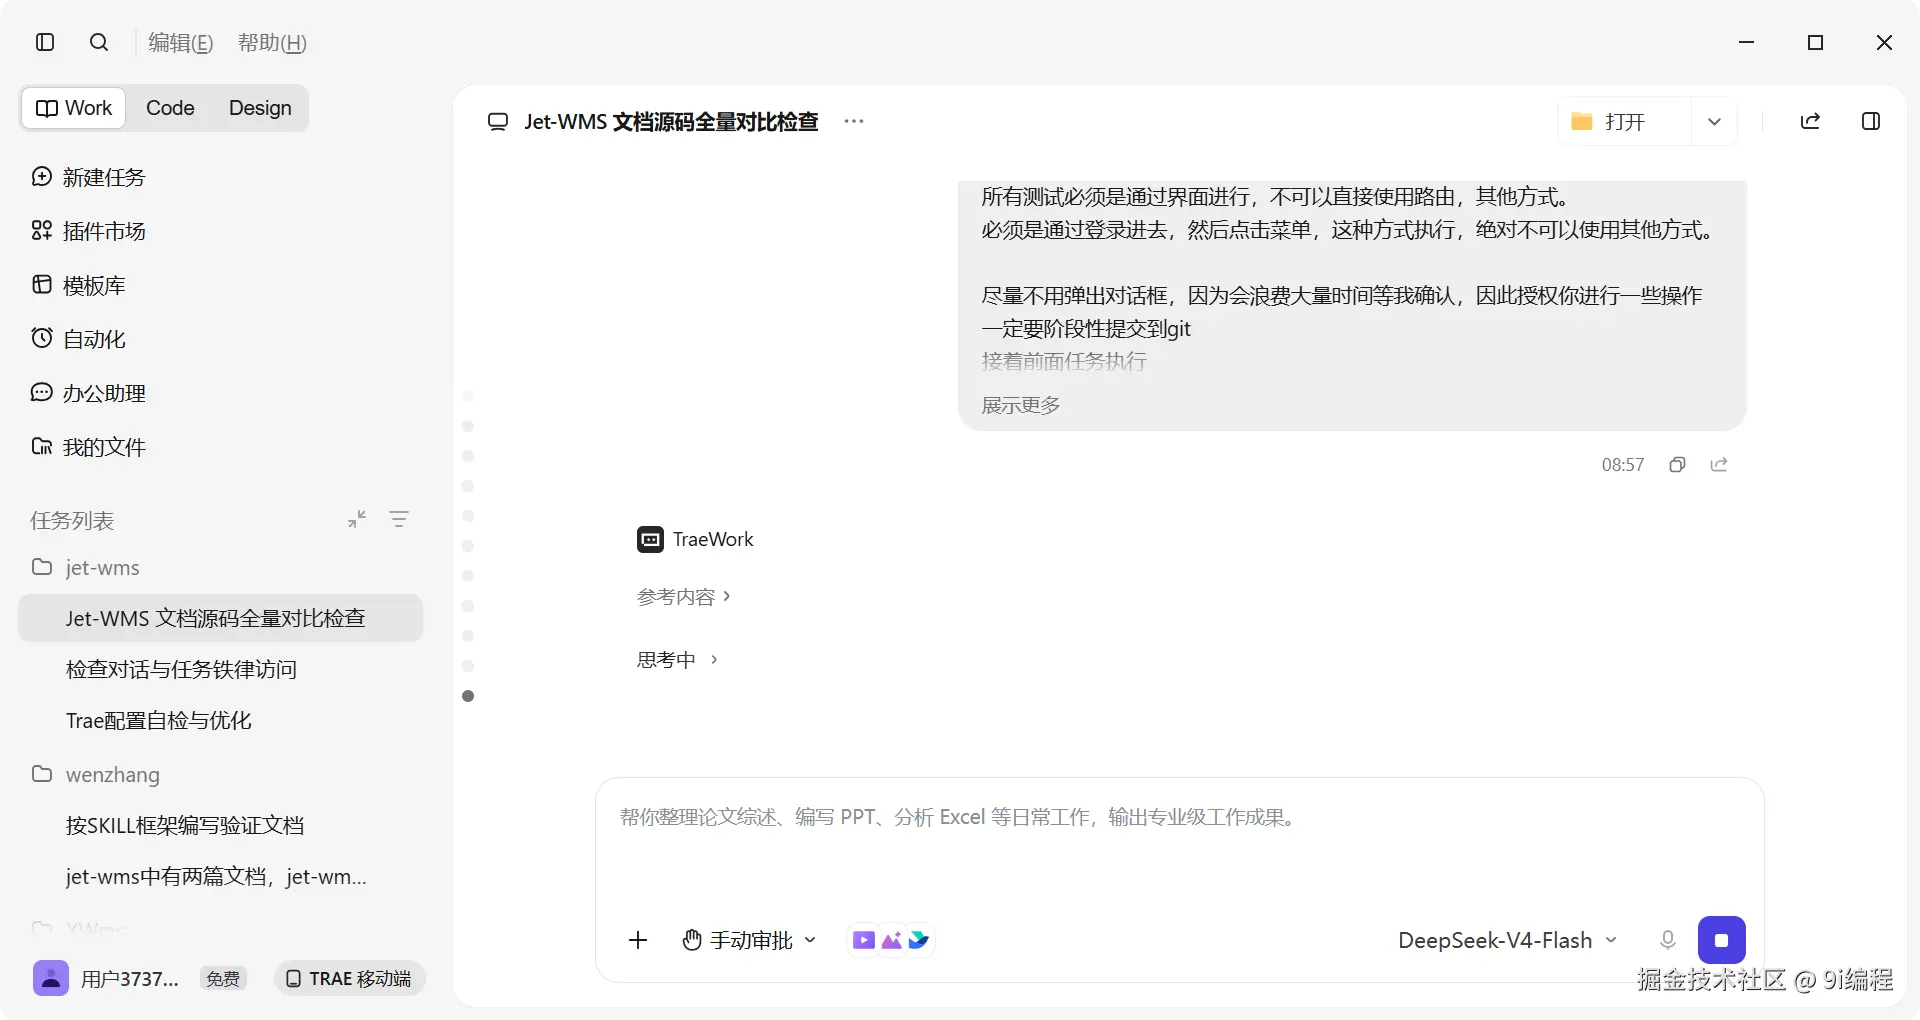Select task Jet-WMS 文档源码全量对比检查 in list
Screen dimensions: 1920x1020
tap(220, 618)
